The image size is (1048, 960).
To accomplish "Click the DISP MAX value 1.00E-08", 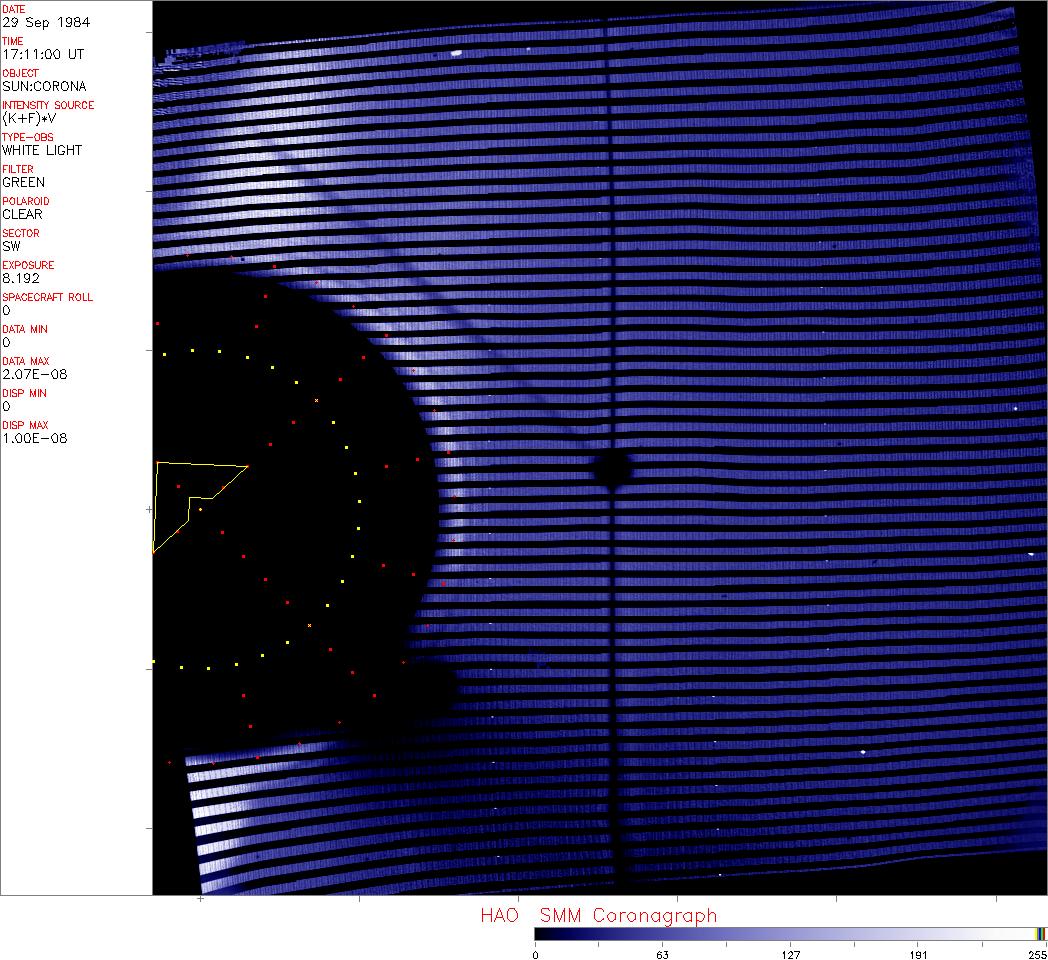I will (34, 438).
